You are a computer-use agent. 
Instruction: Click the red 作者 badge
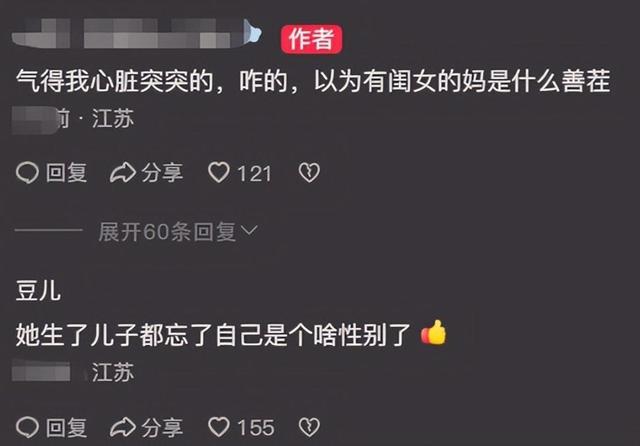311,39
